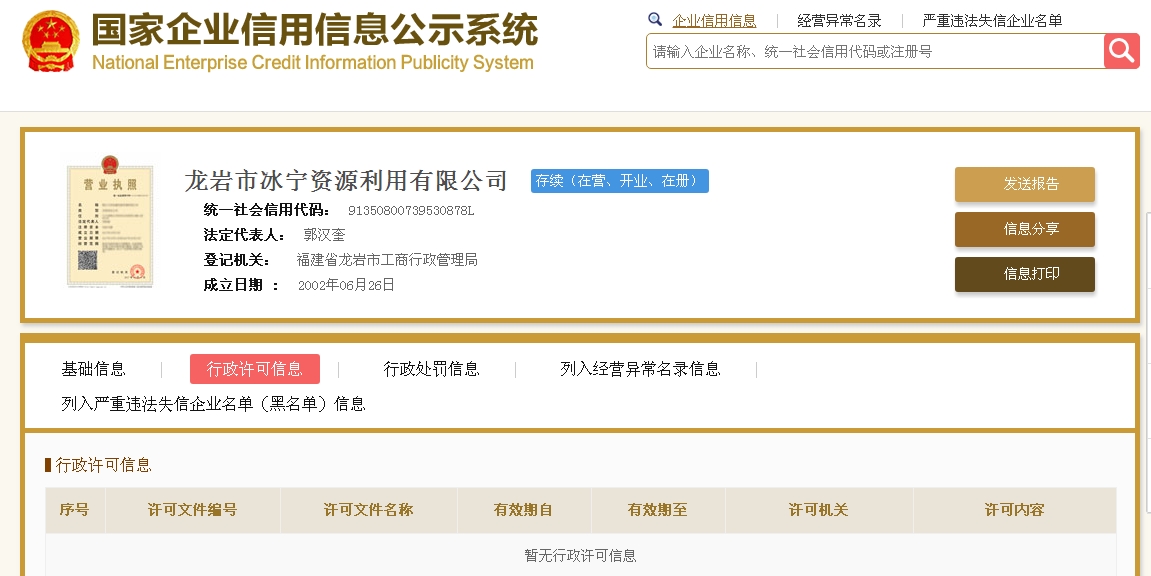Switch to the 行政许可信息 tab
The height and width of the screenshot is (576, 1151).
click(x=255, y=369)
